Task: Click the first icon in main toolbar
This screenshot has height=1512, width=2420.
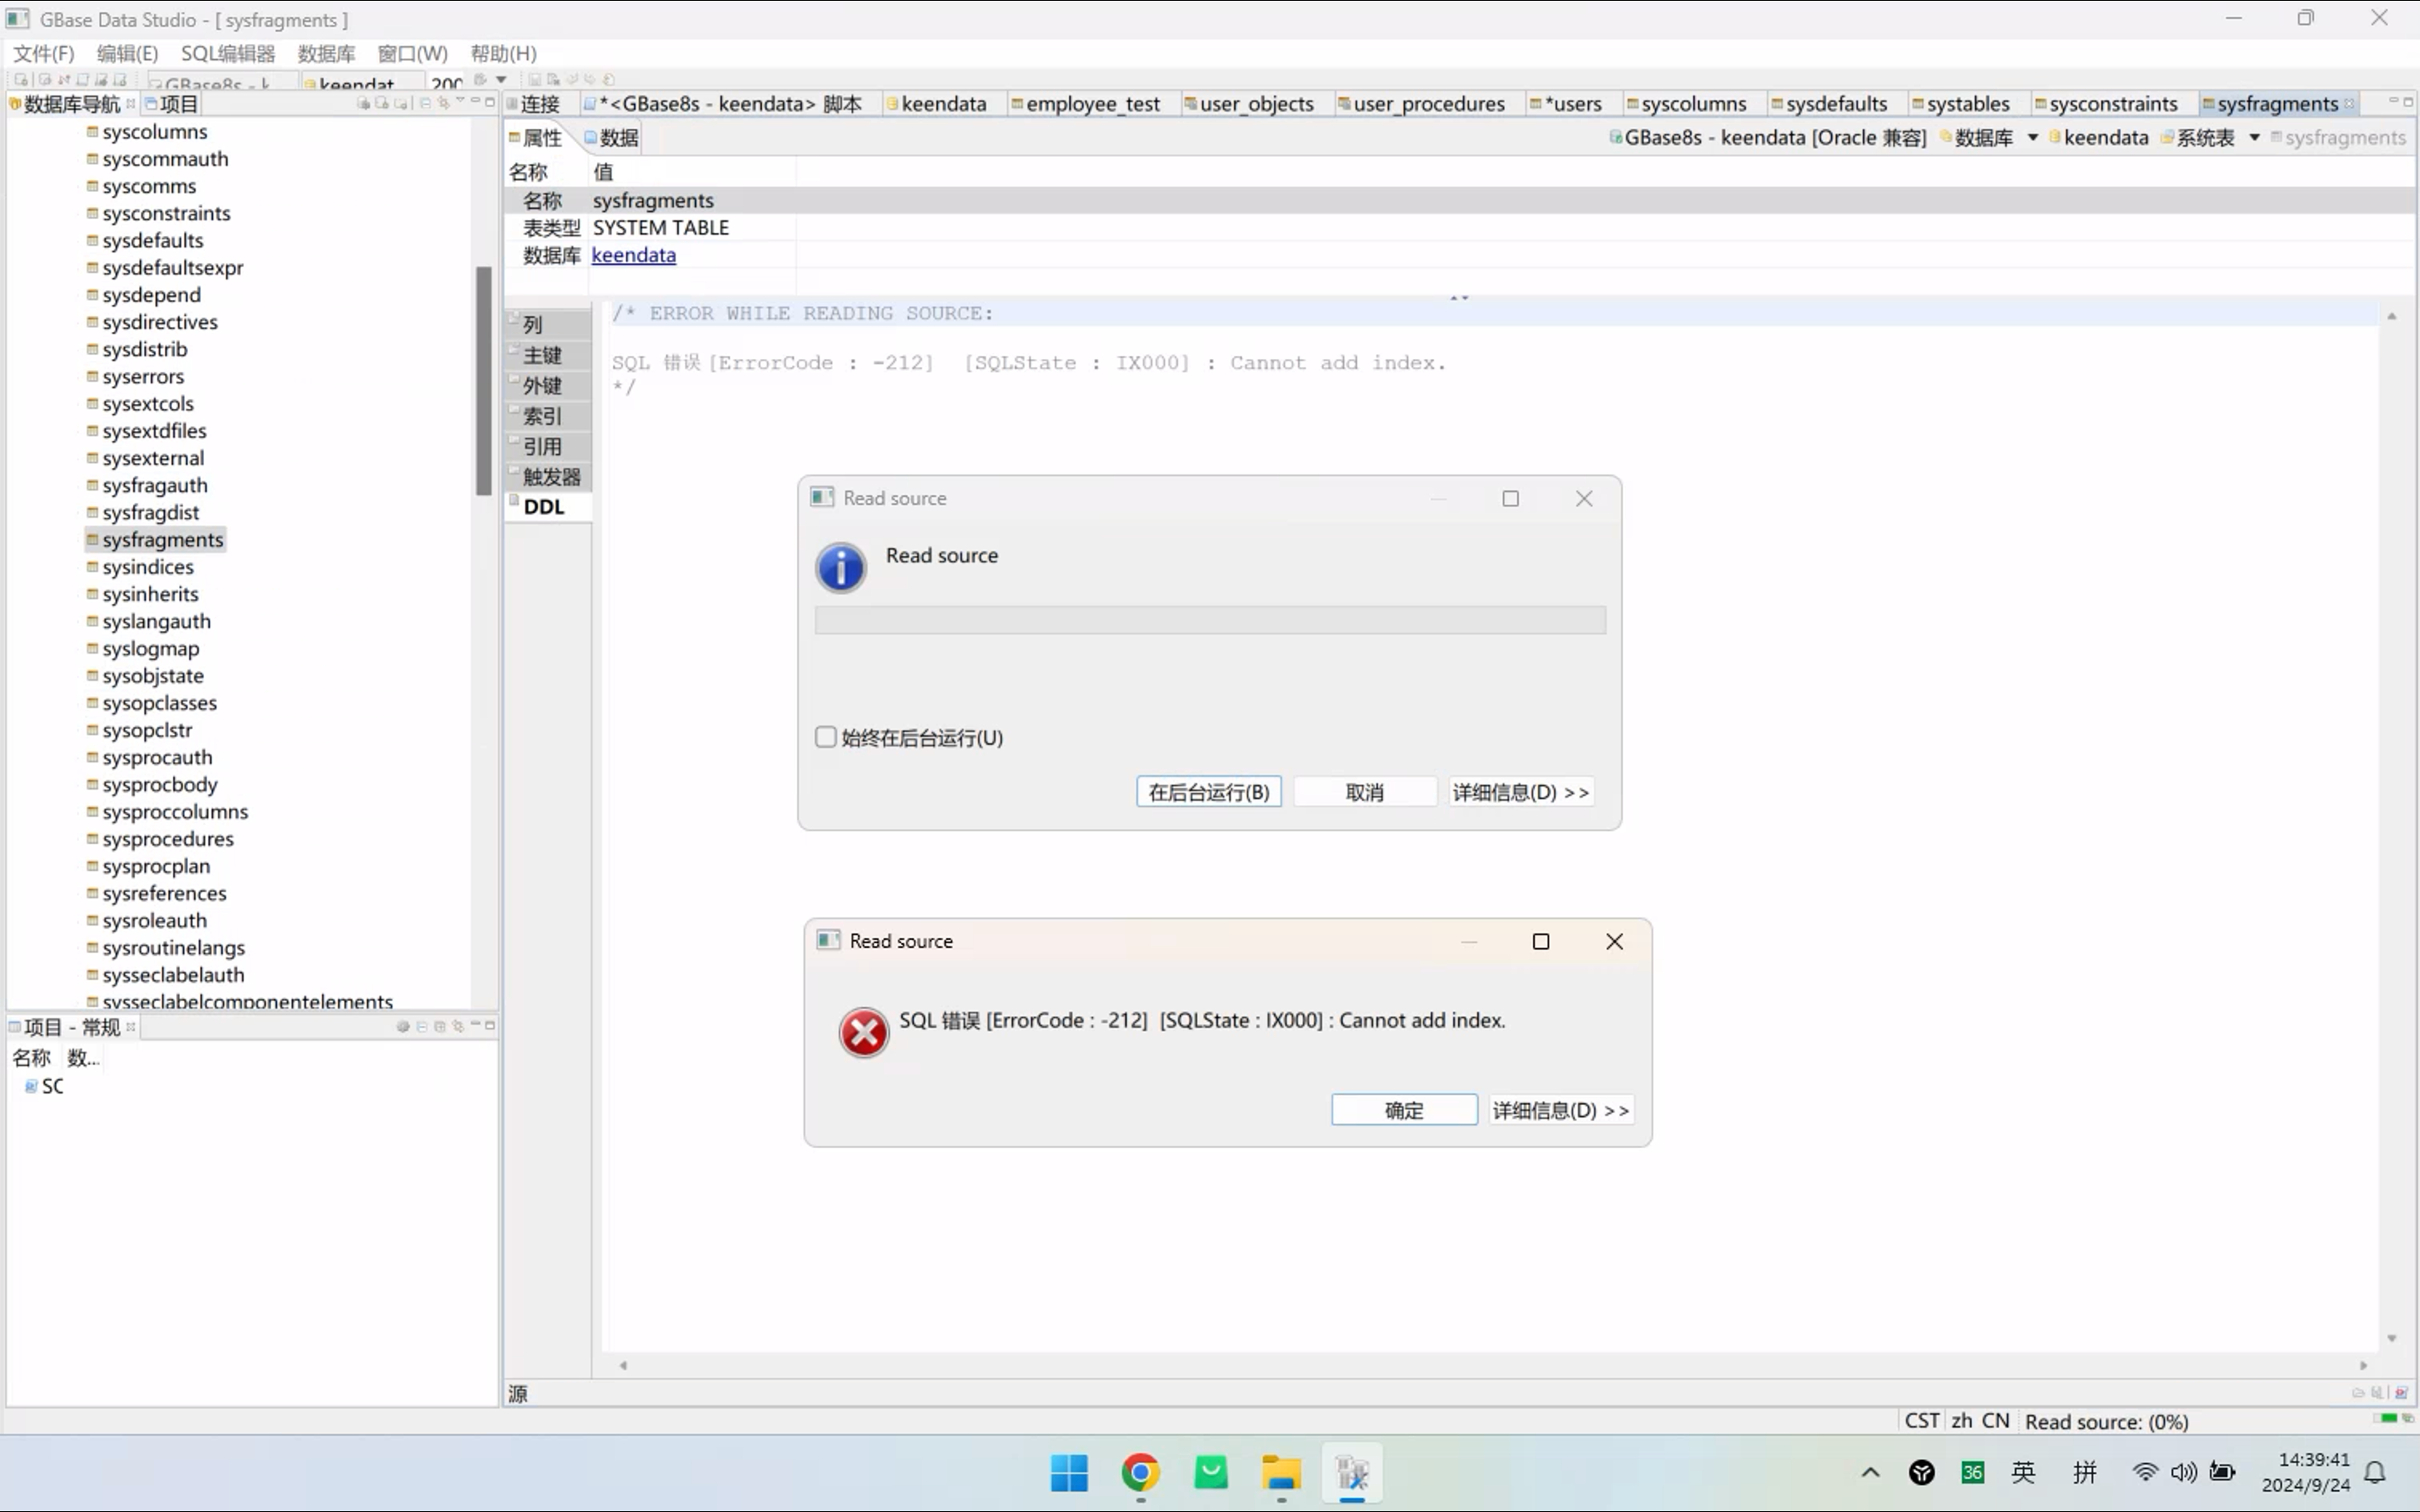Action: point(21,80)
